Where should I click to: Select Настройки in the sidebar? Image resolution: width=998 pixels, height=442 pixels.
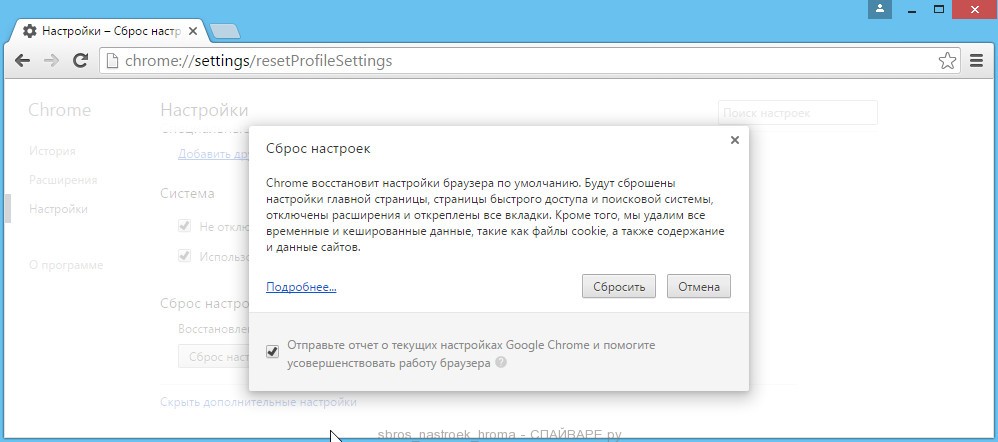click(59, 210)
